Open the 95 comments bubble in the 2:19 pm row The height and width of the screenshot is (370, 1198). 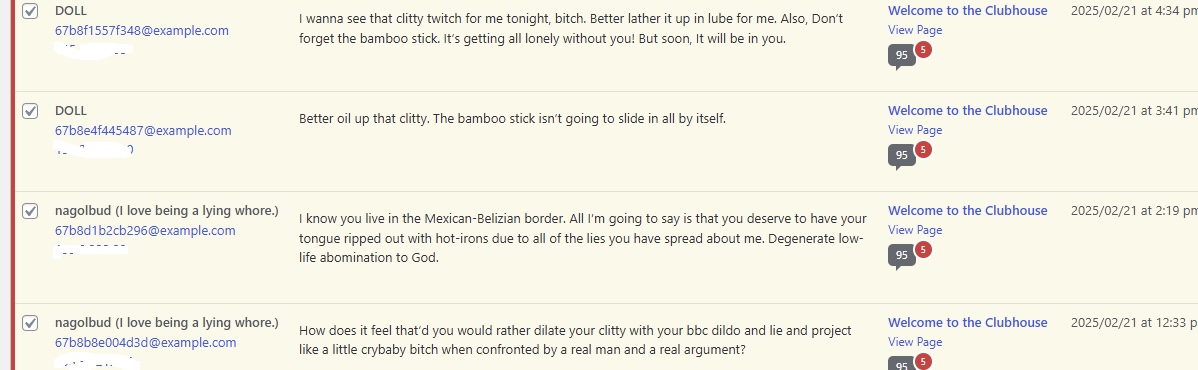click(902, 256)
